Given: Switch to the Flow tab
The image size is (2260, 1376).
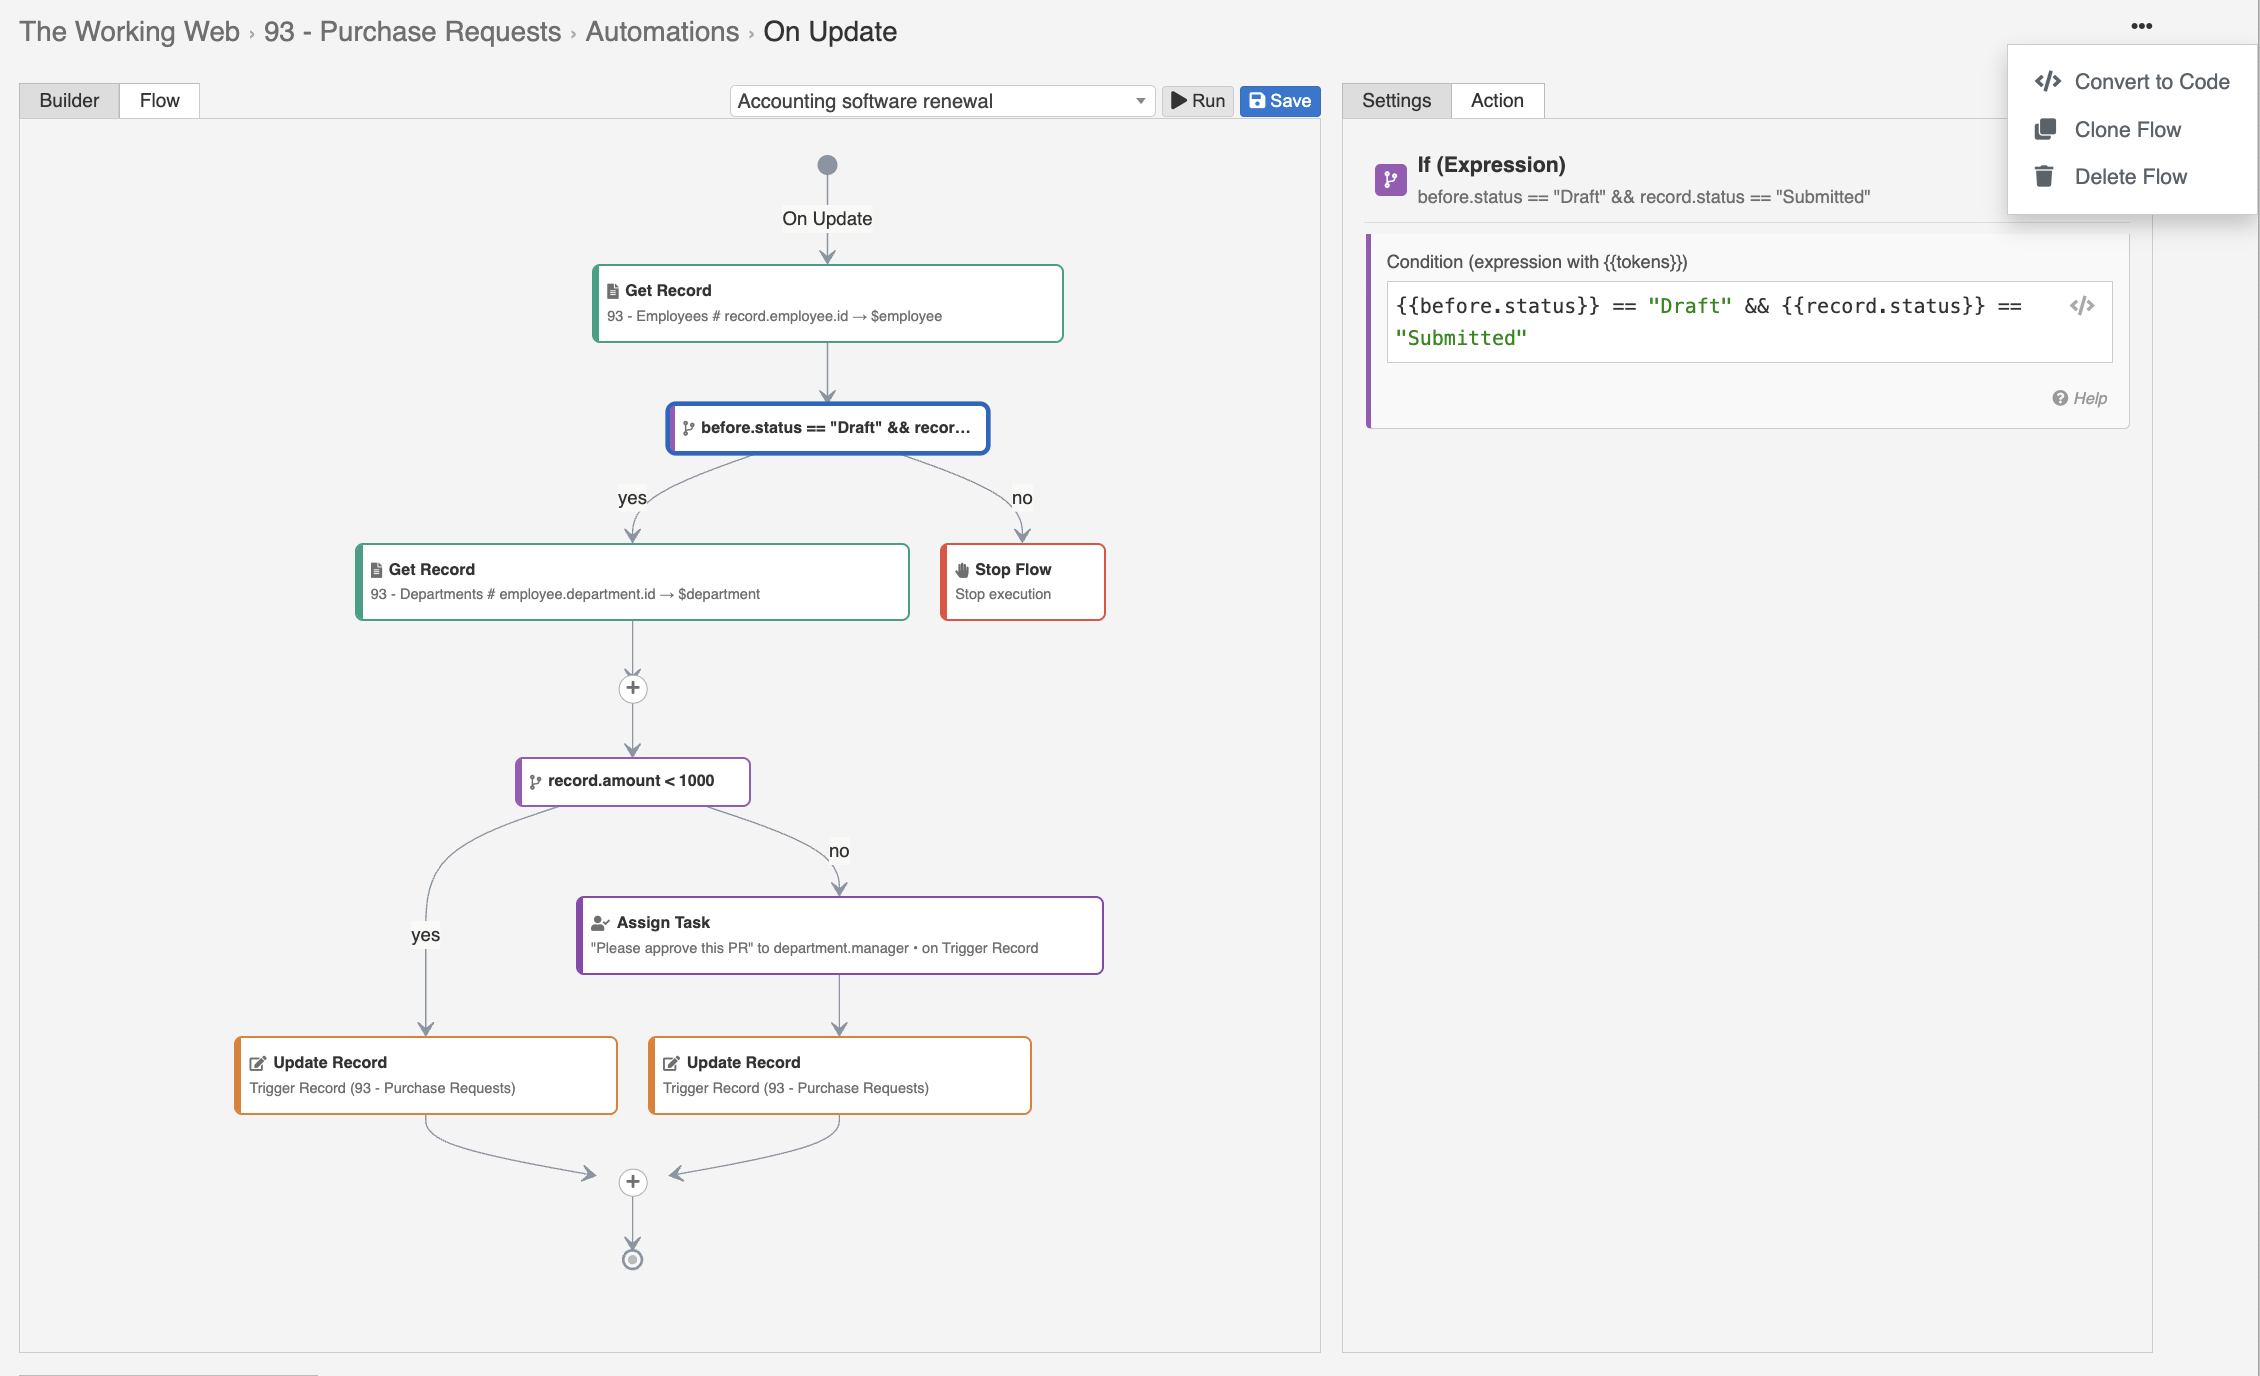Looking at the screenshot, I should (160, 101).
